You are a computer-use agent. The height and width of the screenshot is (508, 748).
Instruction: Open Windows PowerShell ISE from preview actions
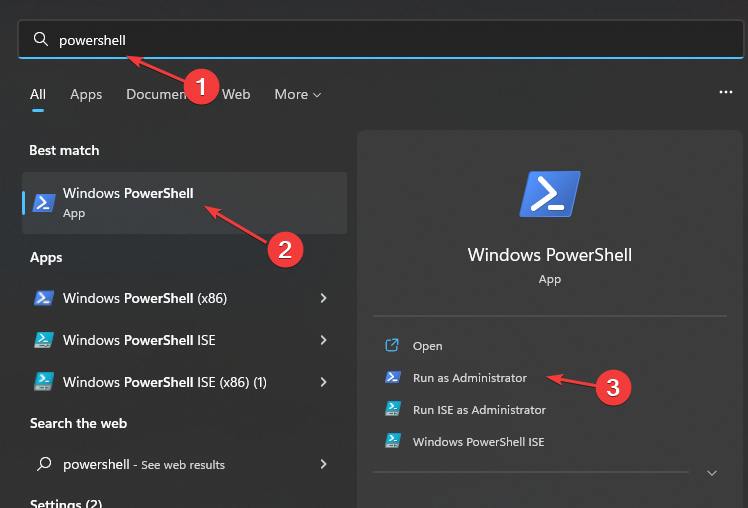pyautogui.click(x=478, y=442)
